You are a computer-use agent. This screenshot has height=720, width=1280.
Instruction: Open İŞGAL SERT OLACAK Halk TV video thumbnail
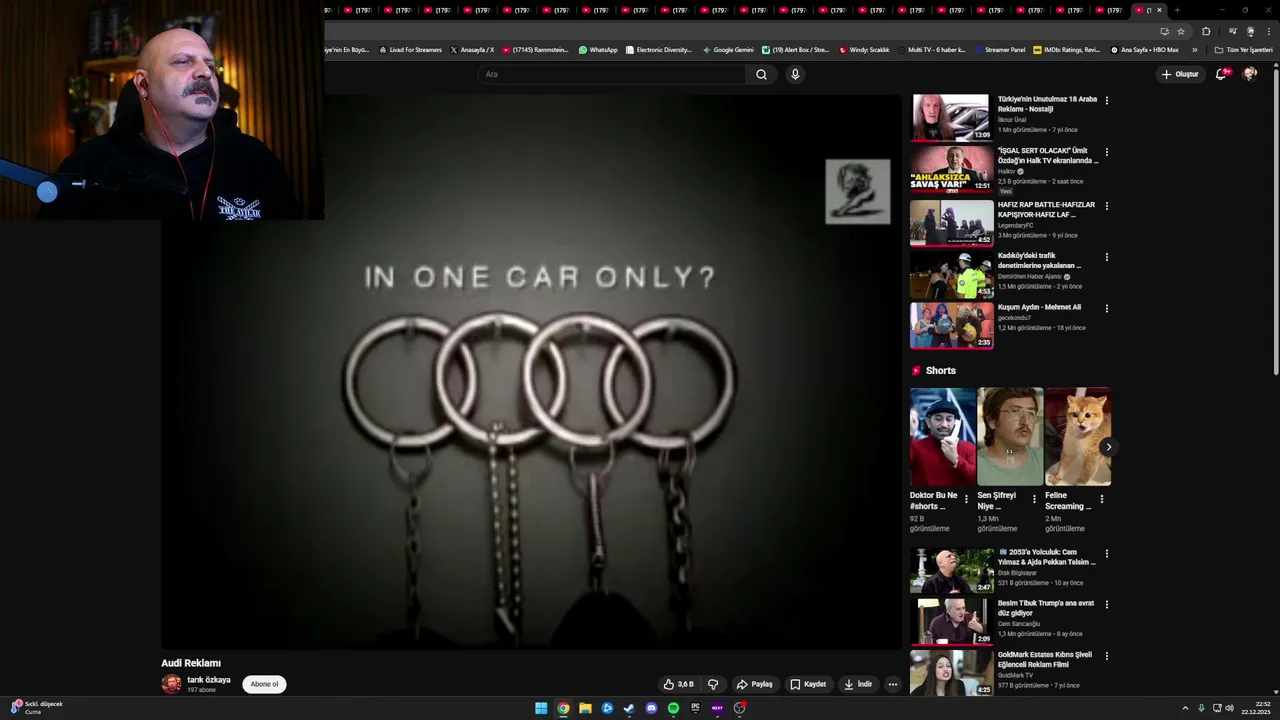tap(950, 169)
